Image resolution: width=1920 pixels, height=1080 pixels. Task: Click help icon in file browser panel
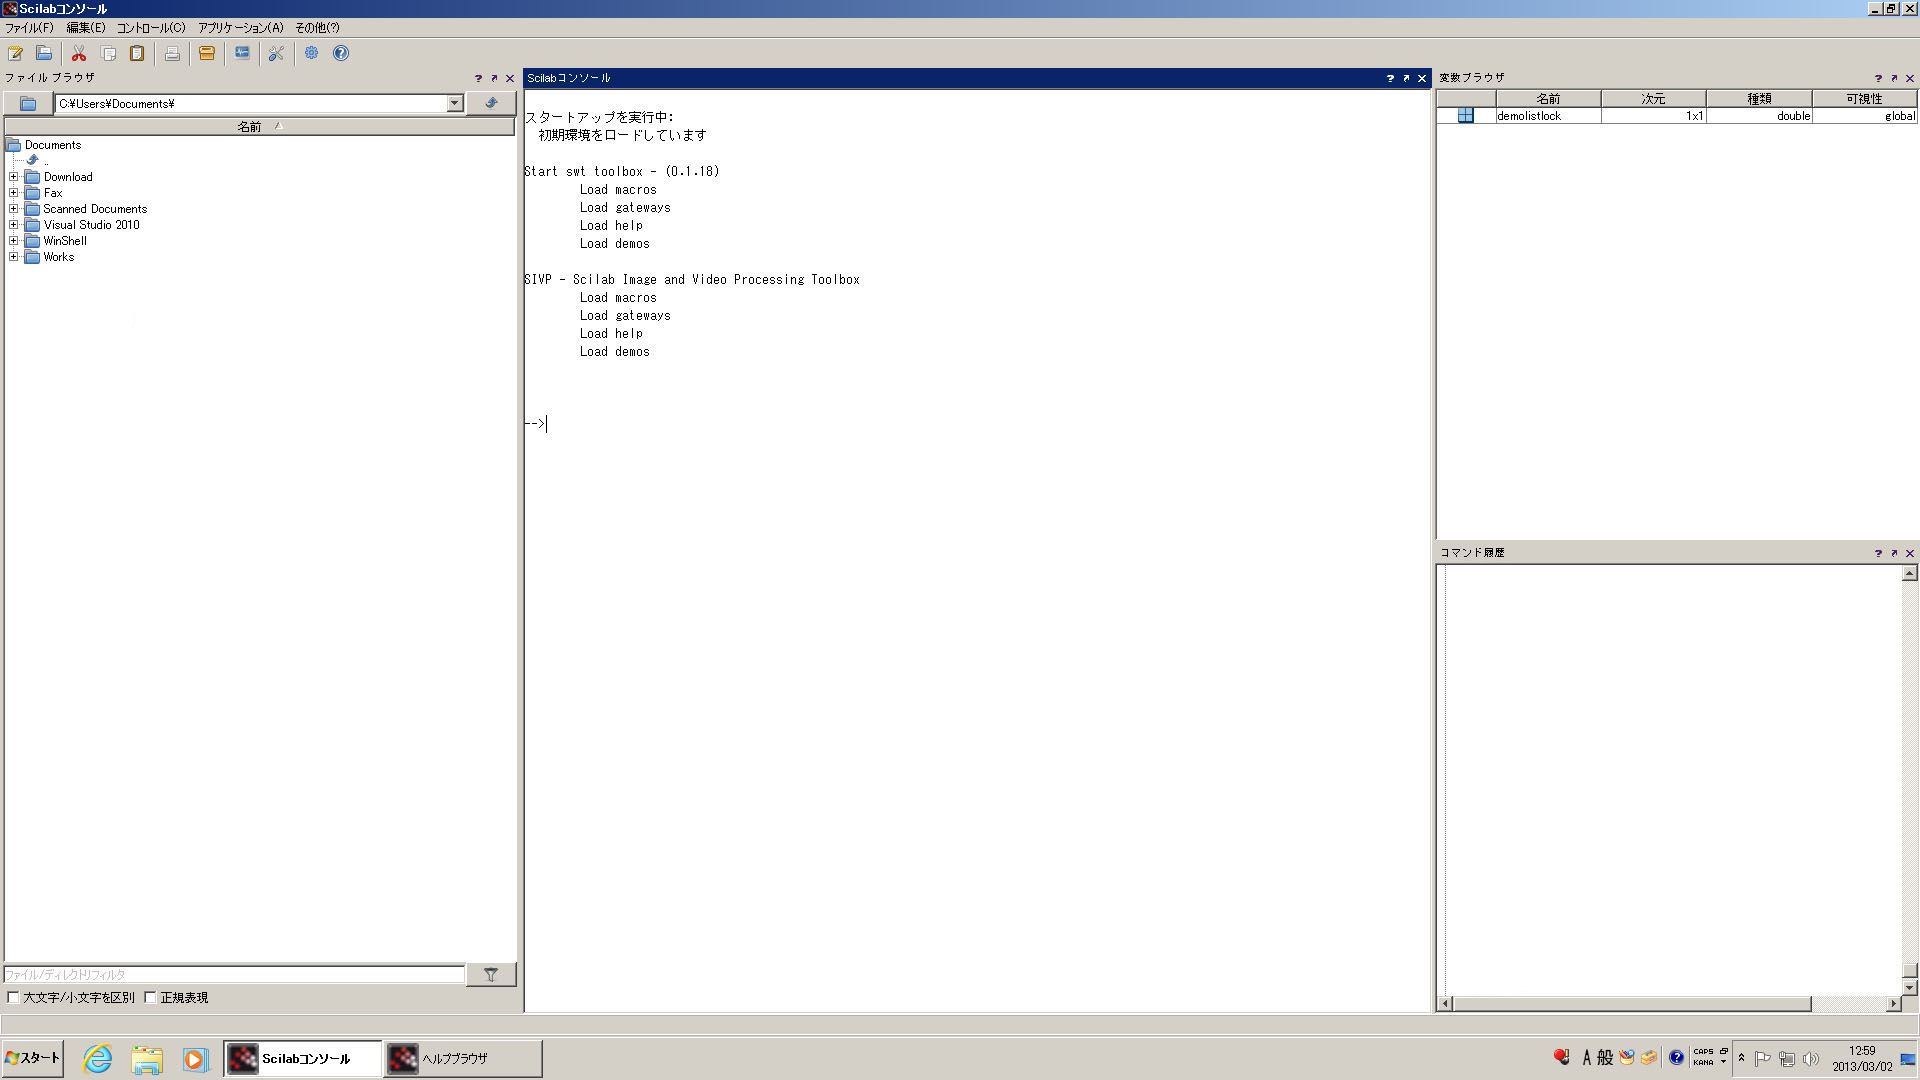pos(478,78)
